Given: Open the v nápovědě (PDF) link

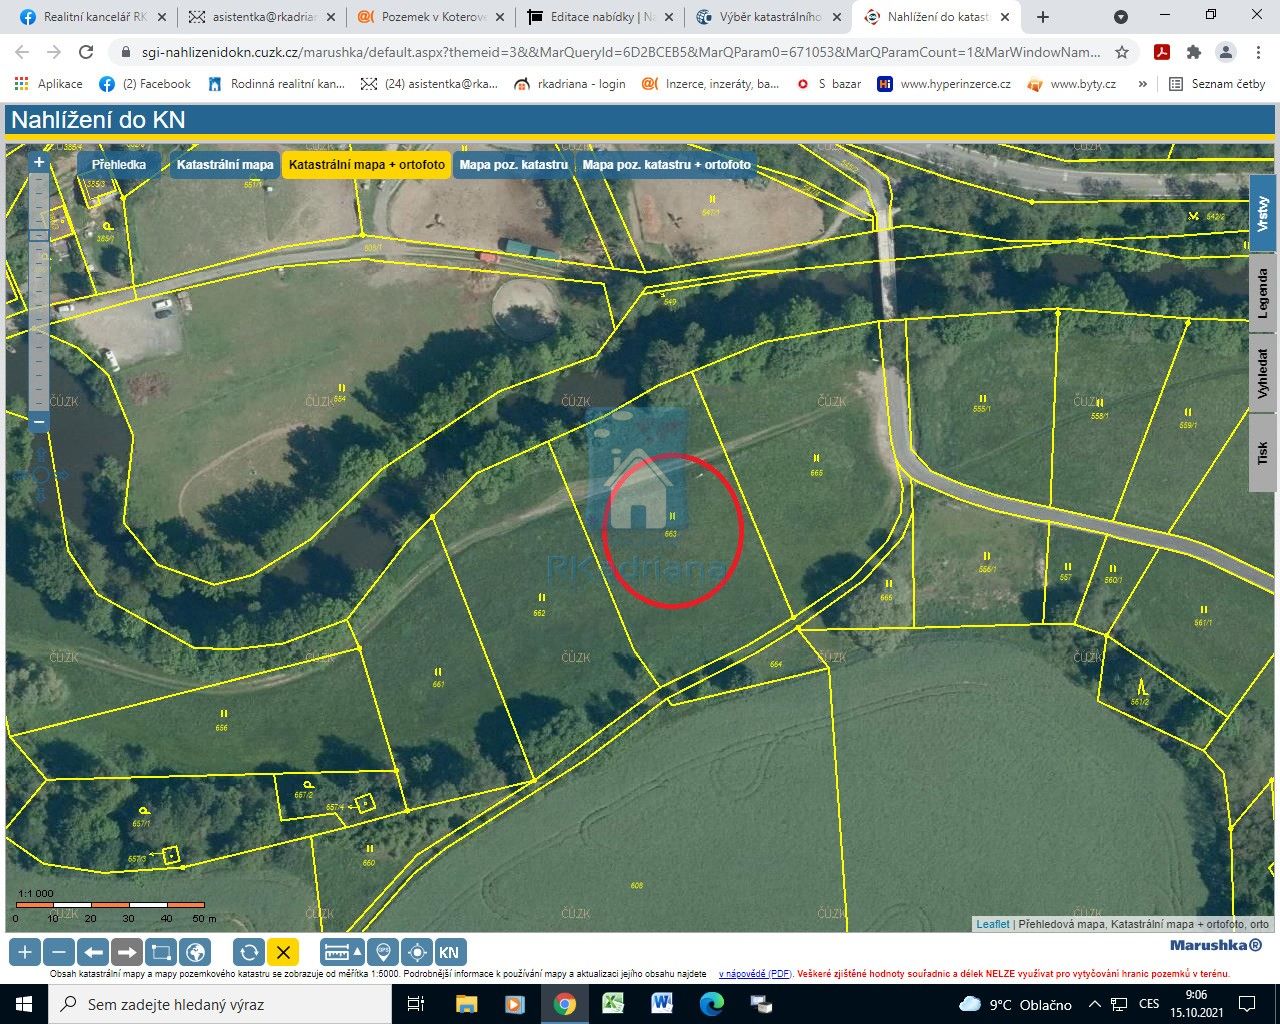Looking at the screenshot, I should (755, 973).
